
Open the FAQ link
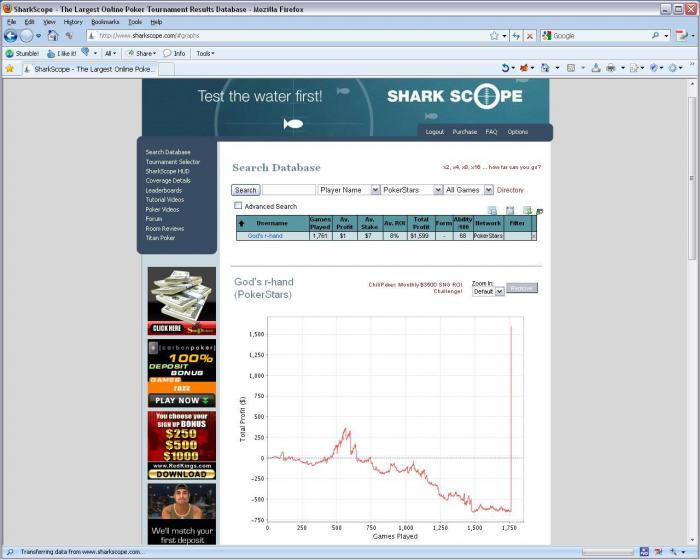(x=491, y=132)
